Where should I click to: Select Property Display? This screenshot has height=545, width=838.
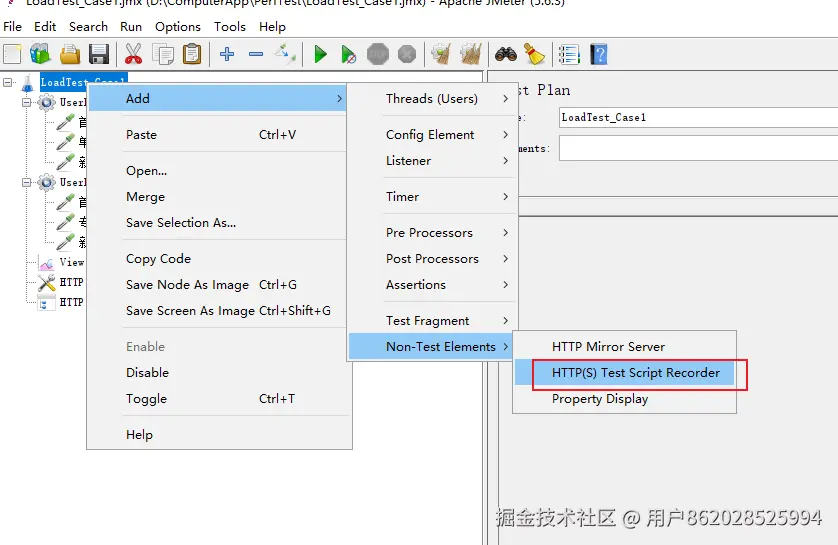point(624,399)
